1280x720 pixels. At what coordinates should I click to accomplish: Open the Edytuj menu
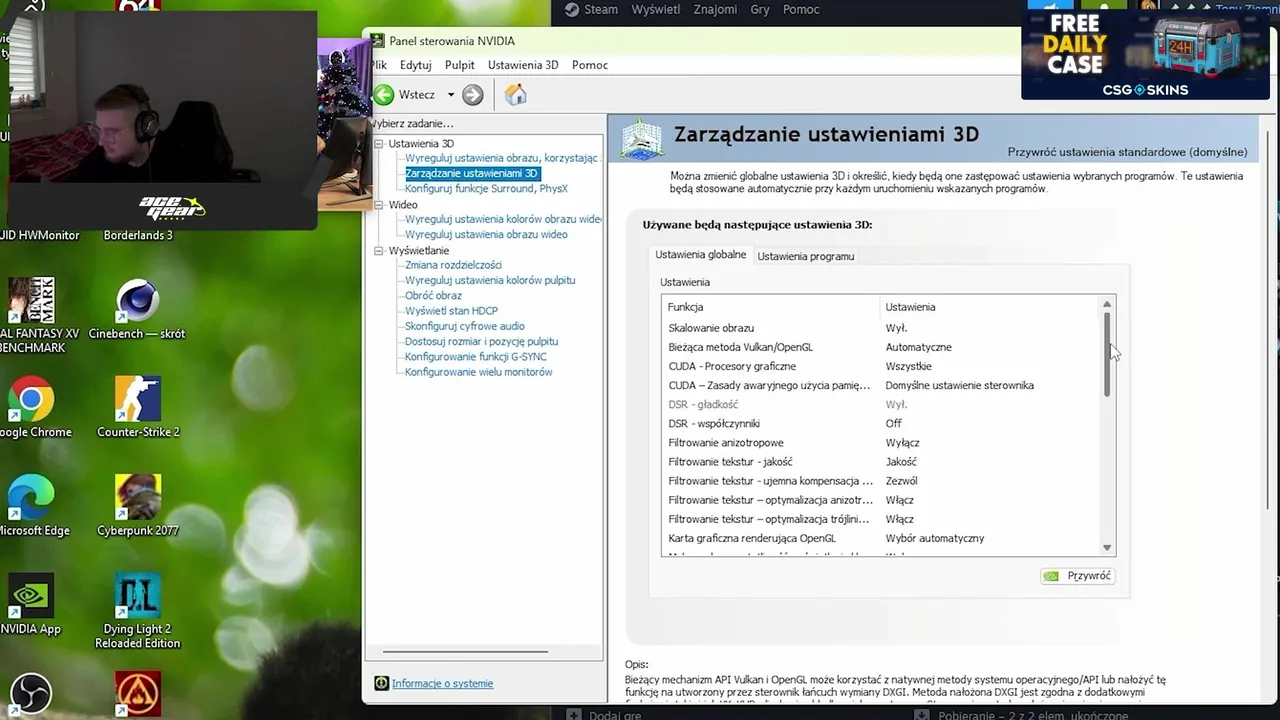click(415, 65)
